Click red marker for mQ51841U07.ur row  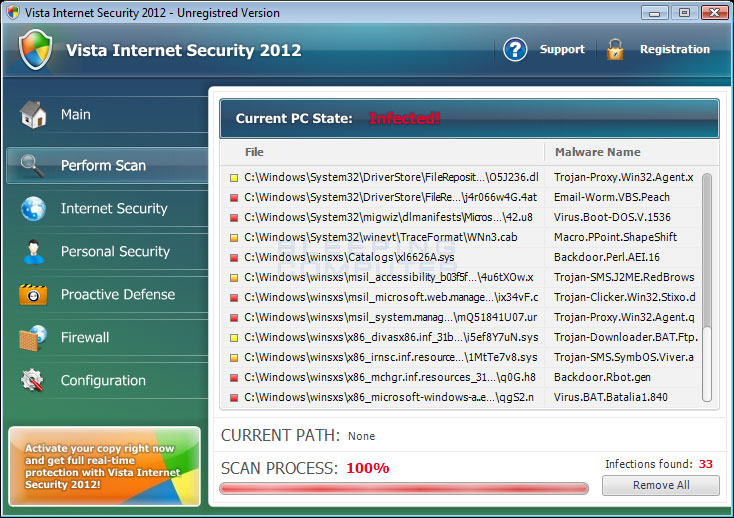pos(234,318)
